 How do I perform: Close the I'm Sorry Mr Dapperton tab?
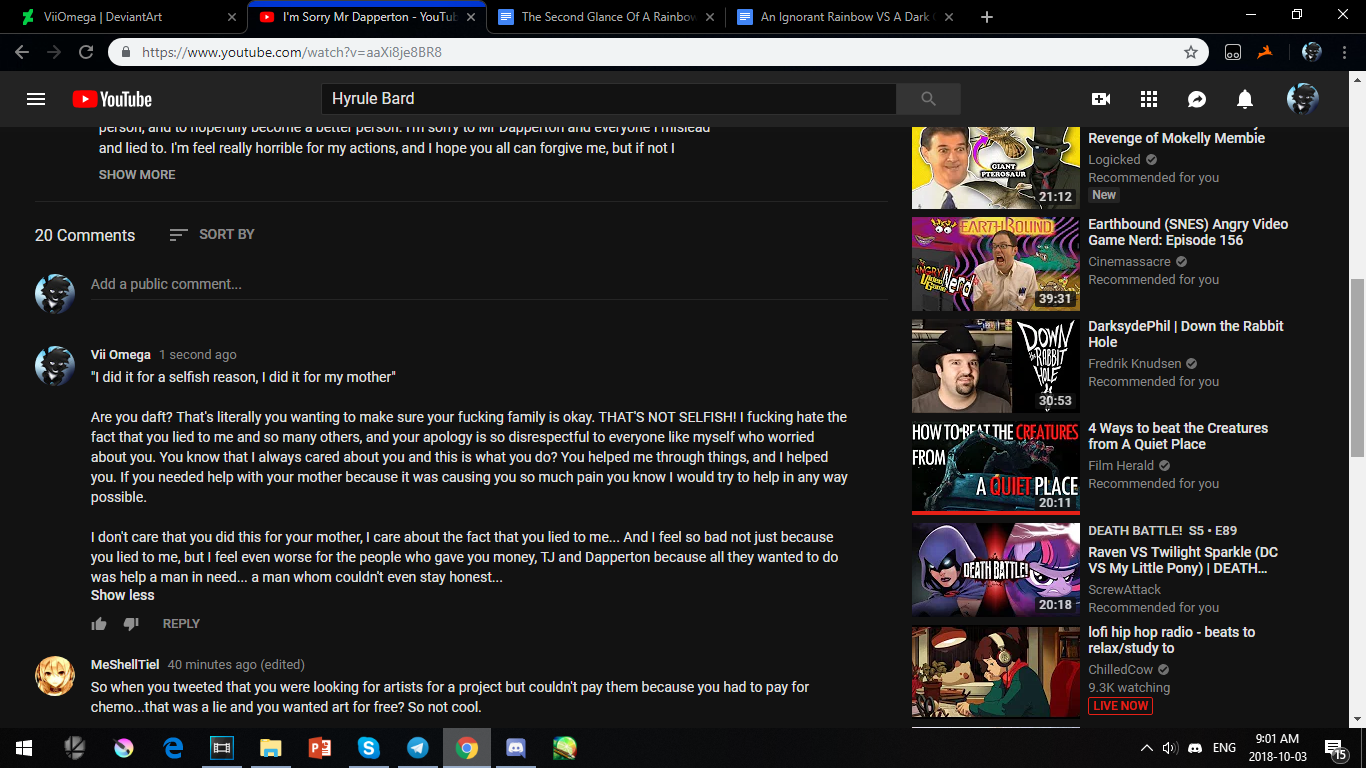[x=472, y=17]
